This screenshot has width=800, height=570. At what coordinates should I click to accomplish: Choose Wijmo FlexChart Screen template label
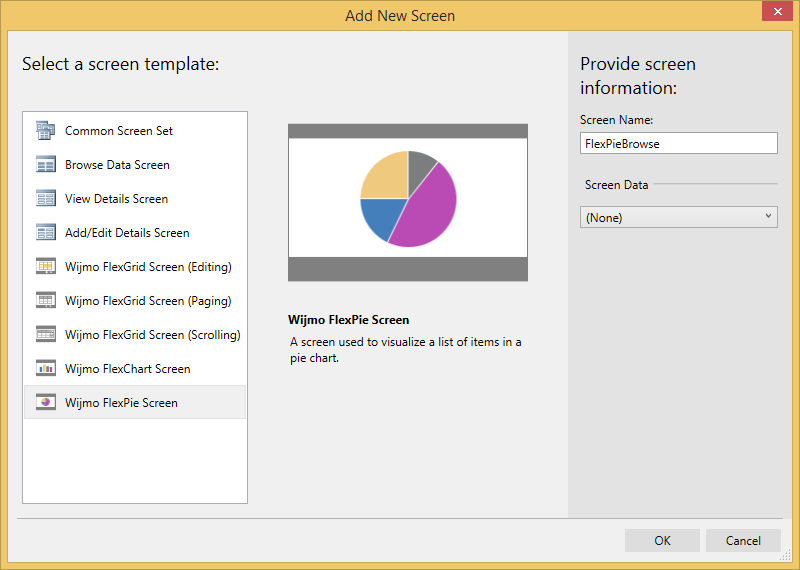pos(127,369)
